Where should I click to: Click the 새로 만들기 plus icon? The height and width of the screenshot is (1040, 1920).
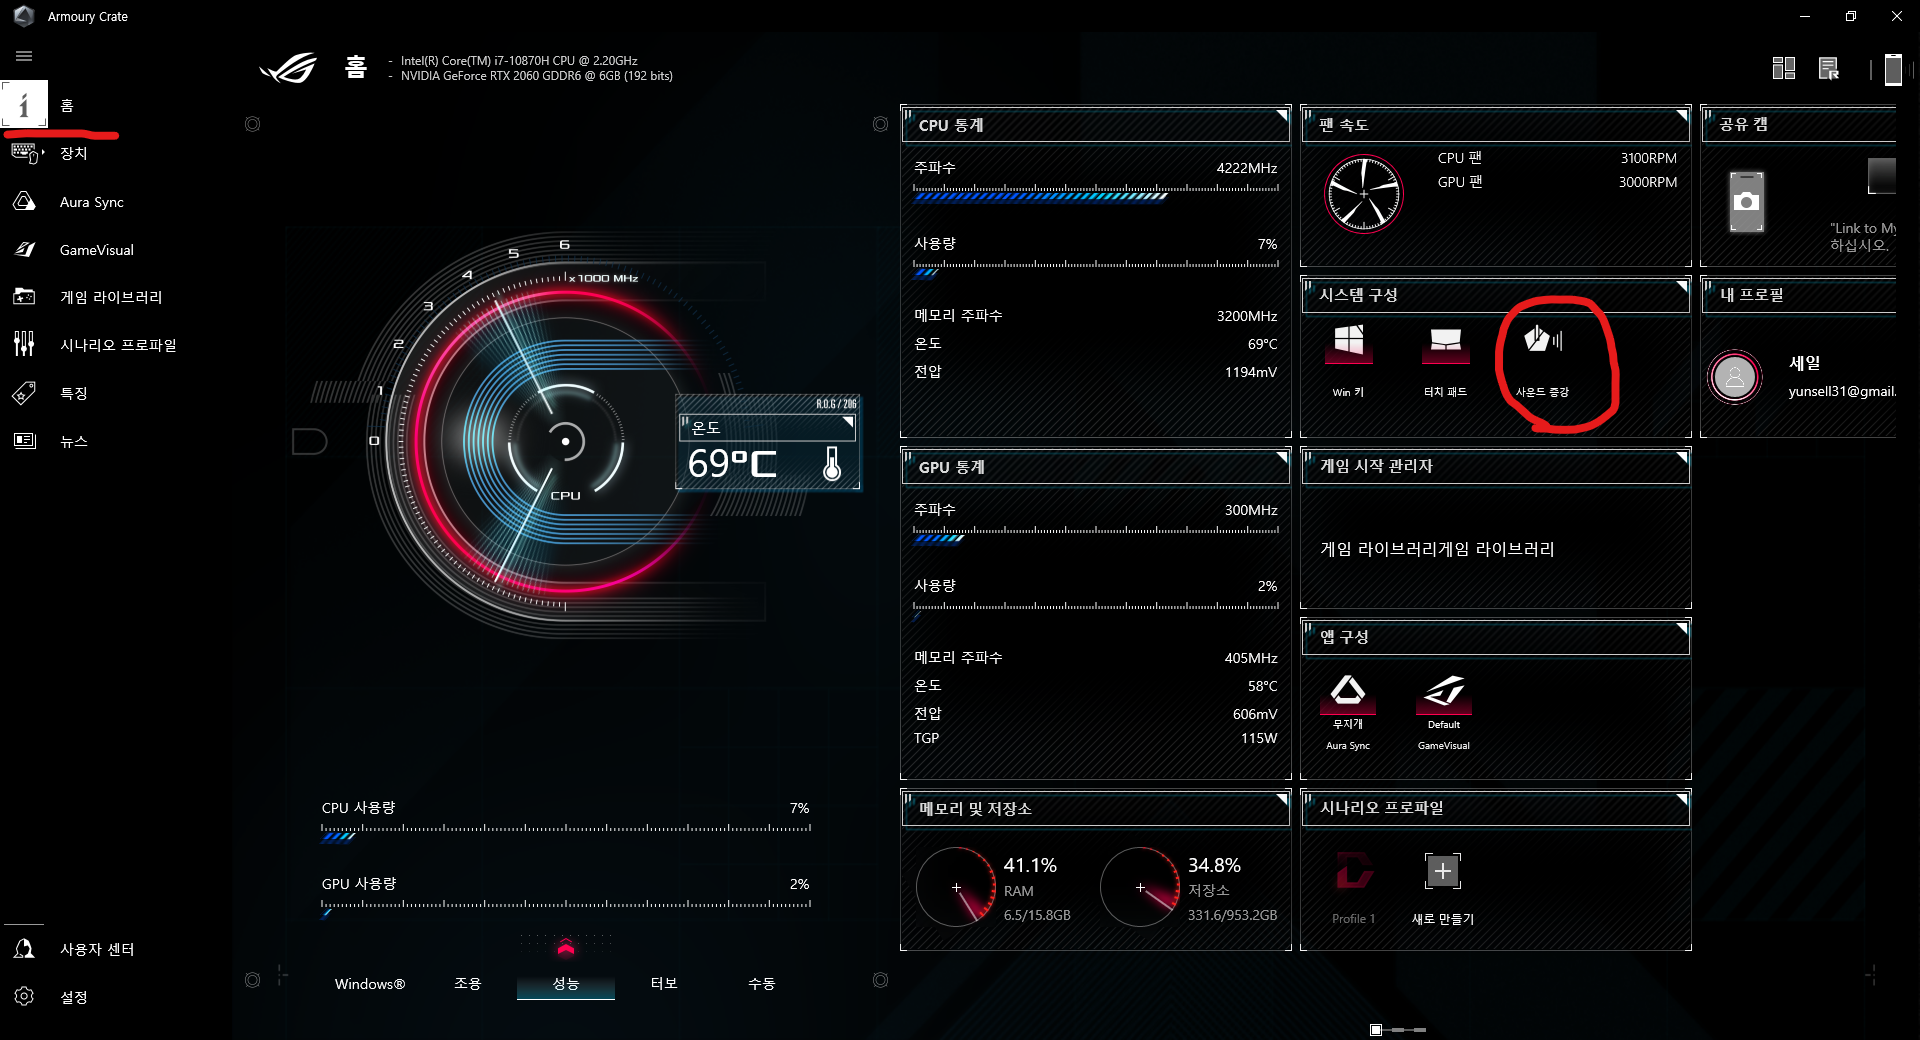pos(1442,871)
